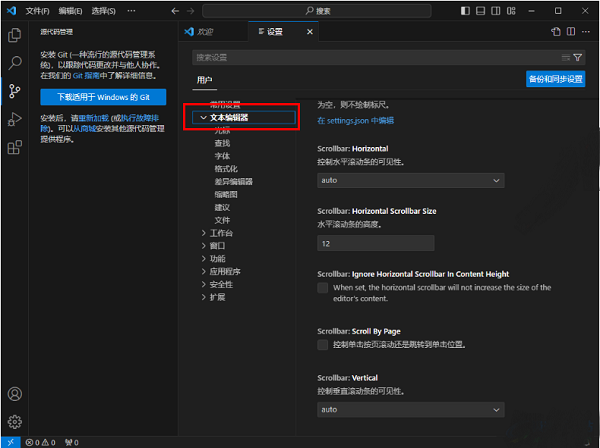Open the Run and Debug view

(x=15, y=119)
